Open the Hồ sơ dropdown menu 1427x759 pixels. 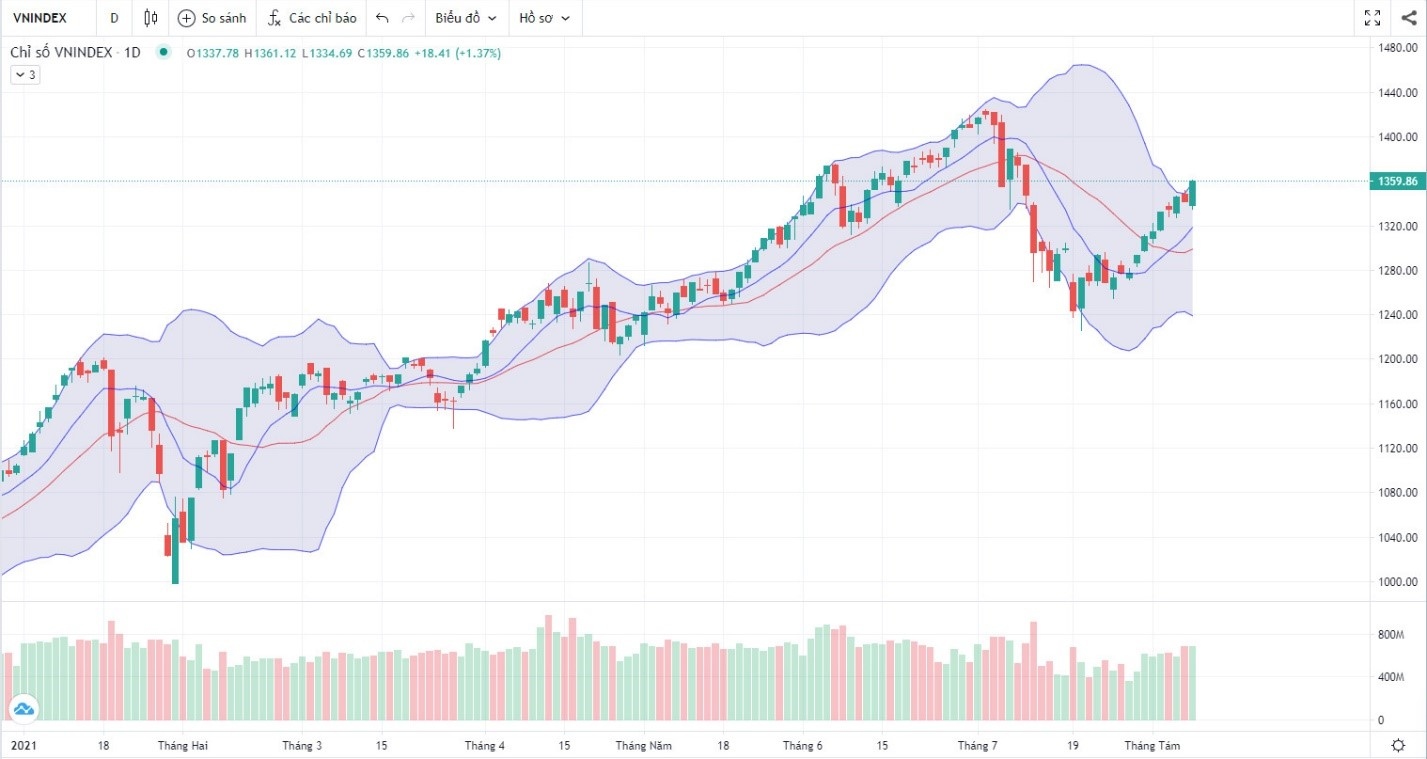(x=543, y=17)
